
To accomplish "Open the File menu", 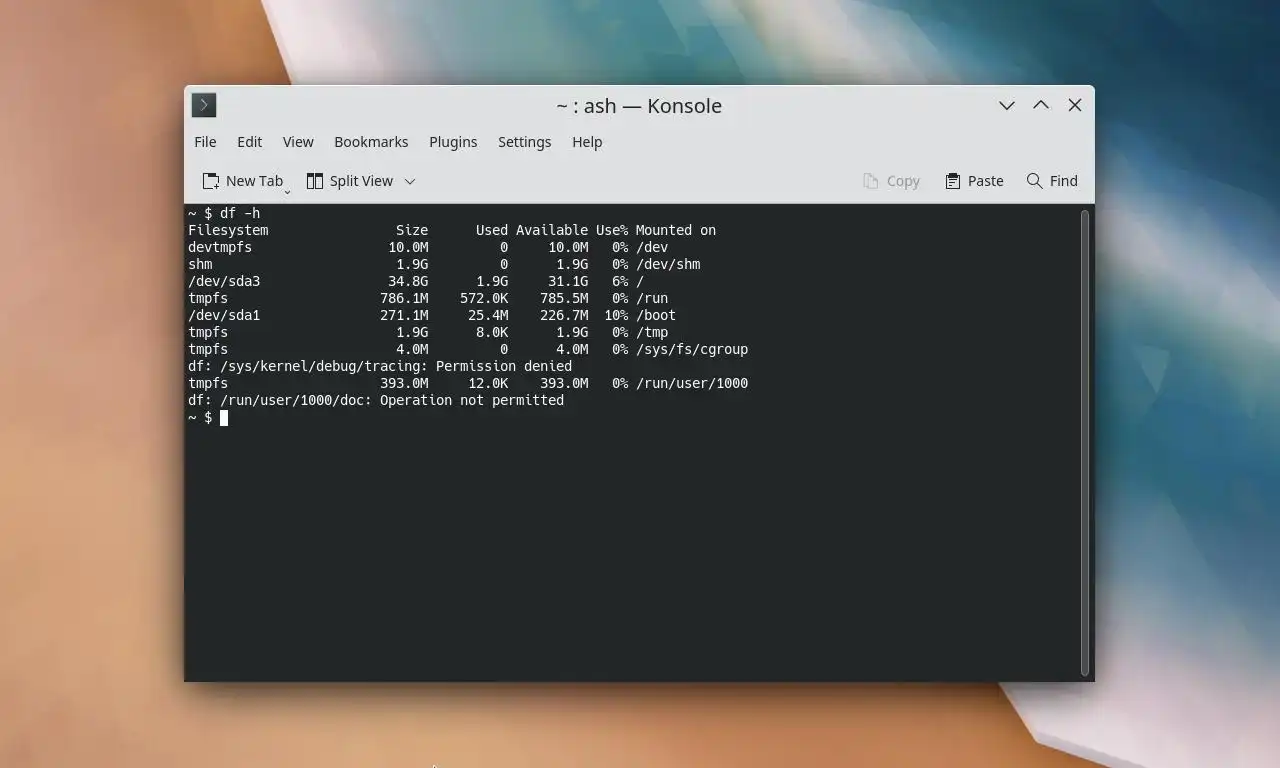I will tap(205, 142).
